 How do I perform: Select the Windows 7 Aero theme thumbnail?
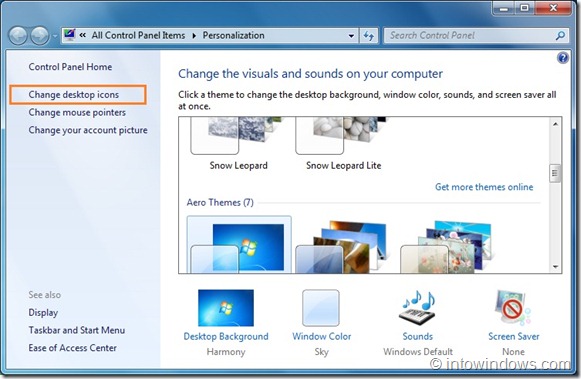click(x=239, y=245)
